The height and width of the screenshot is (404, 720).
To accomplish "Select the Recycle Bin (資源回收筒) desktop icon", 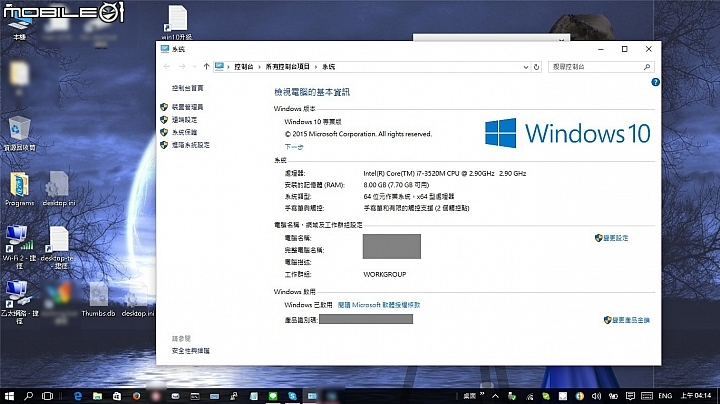I will 19,133.
